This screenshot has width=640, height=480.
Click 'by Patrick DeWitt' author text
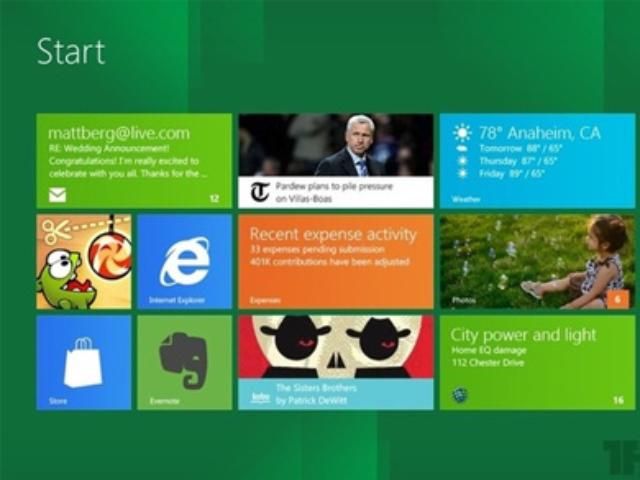[x=311, y=401]
